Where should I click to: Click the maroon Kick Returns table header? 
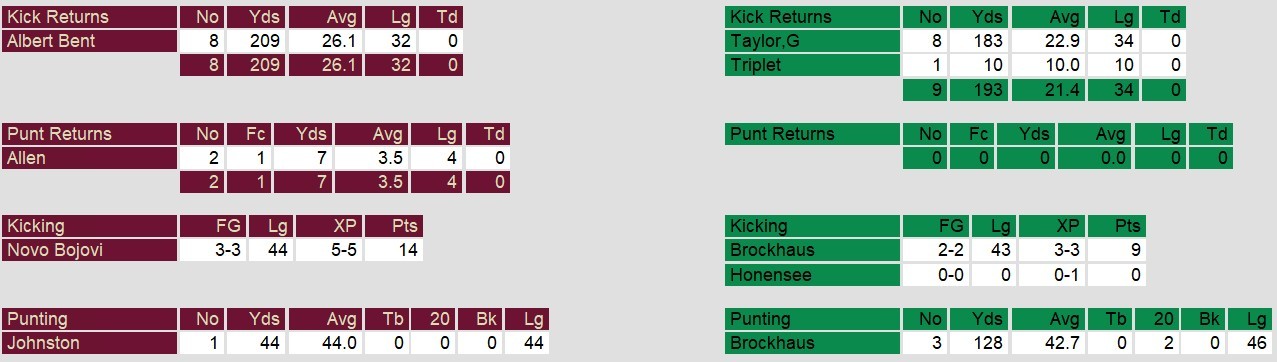90,17
